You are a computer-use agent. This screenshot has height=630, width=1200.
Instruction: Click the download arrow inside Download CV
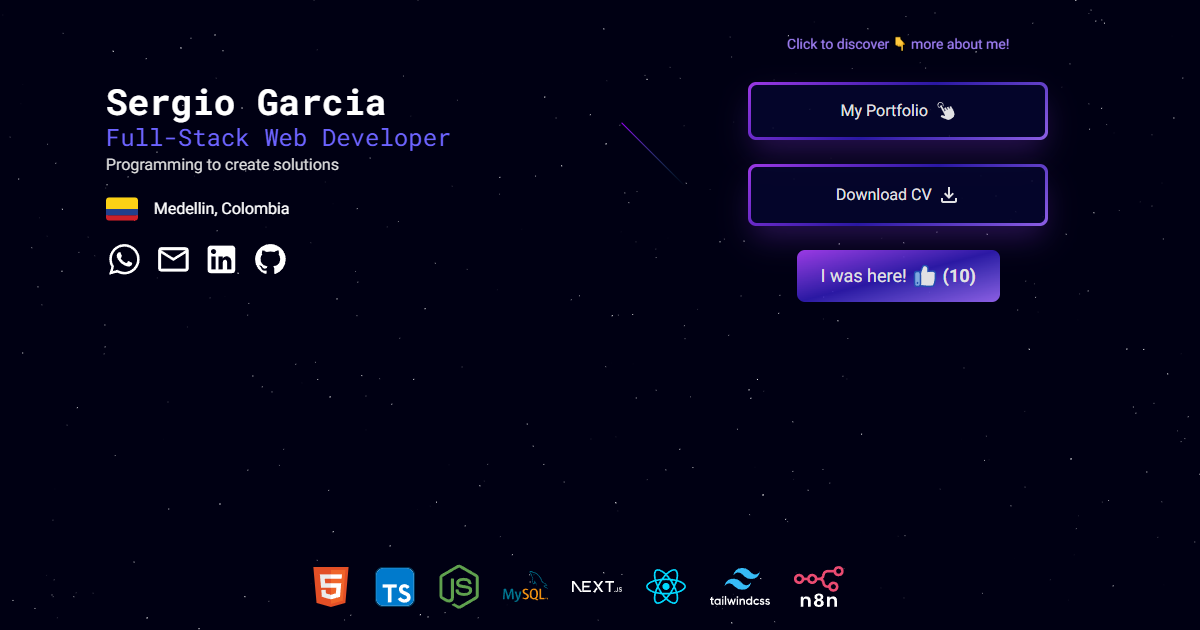tap(948, 195)
